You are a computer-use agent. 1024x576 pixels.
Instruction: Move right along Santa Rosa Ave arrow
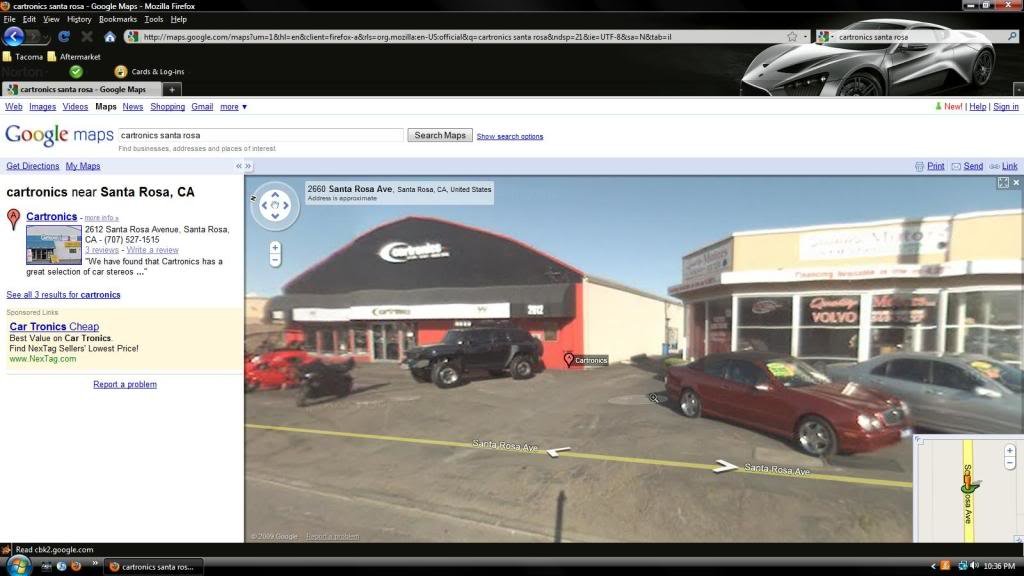pos(725,466)
